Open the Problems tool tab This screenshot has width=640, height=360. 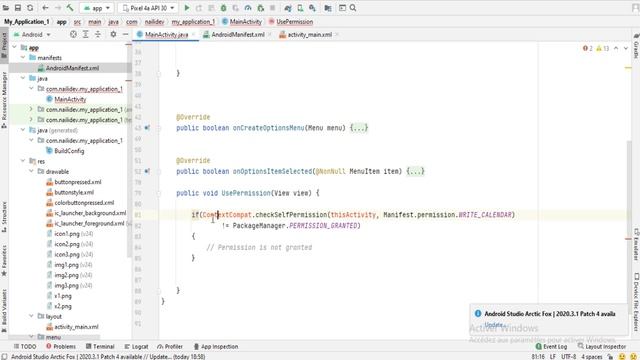click(61, 347)
